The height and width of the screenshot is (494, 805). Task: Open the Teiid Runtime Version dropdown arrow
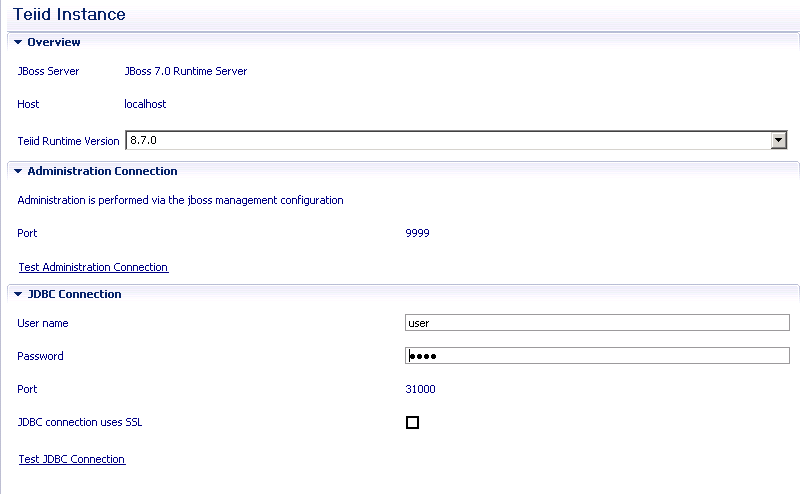(x=778, y=140)
